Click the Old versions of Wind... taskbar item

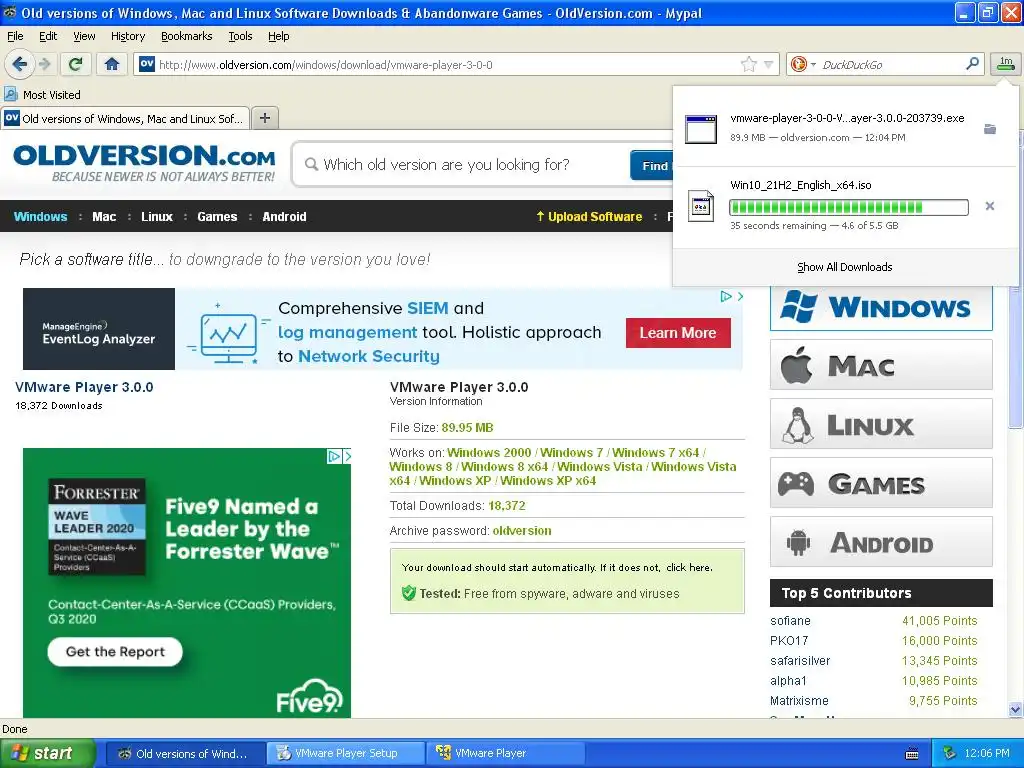coord(185,753)
